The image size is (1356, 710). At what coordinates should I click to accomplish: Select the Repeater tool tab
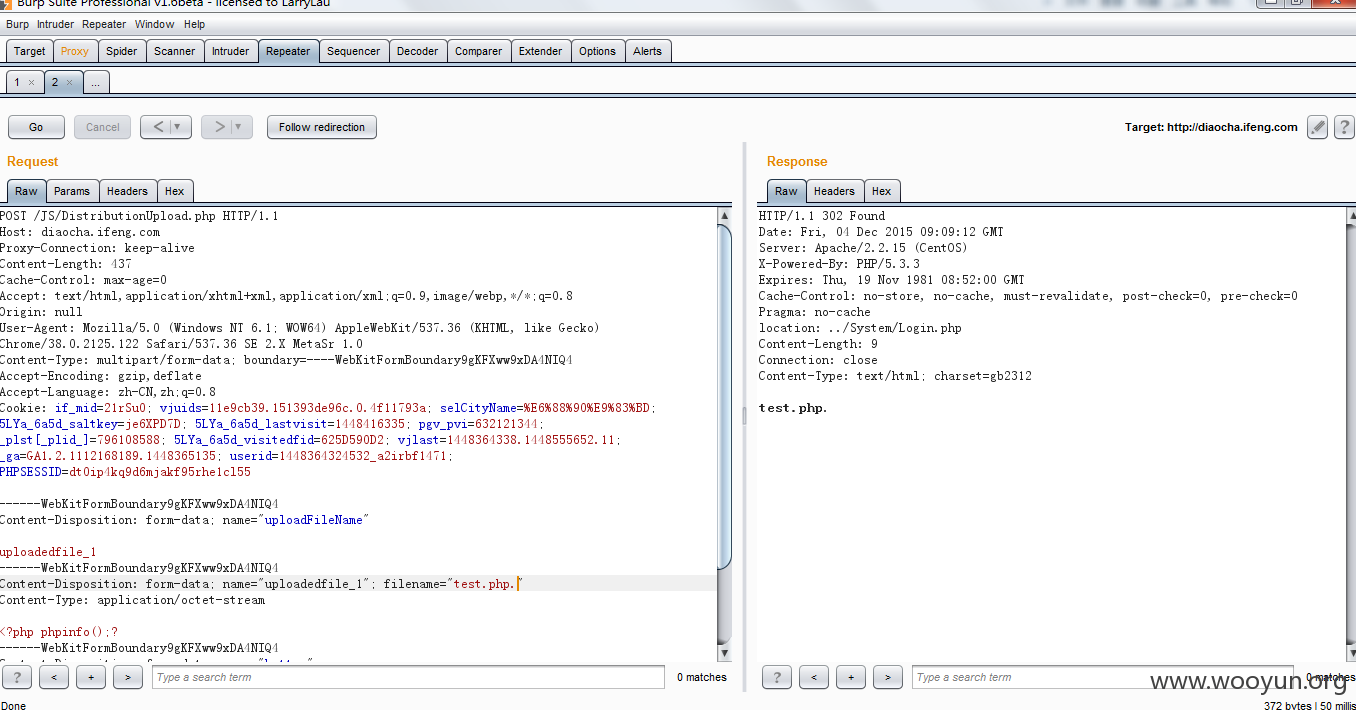tap(288, 51)
